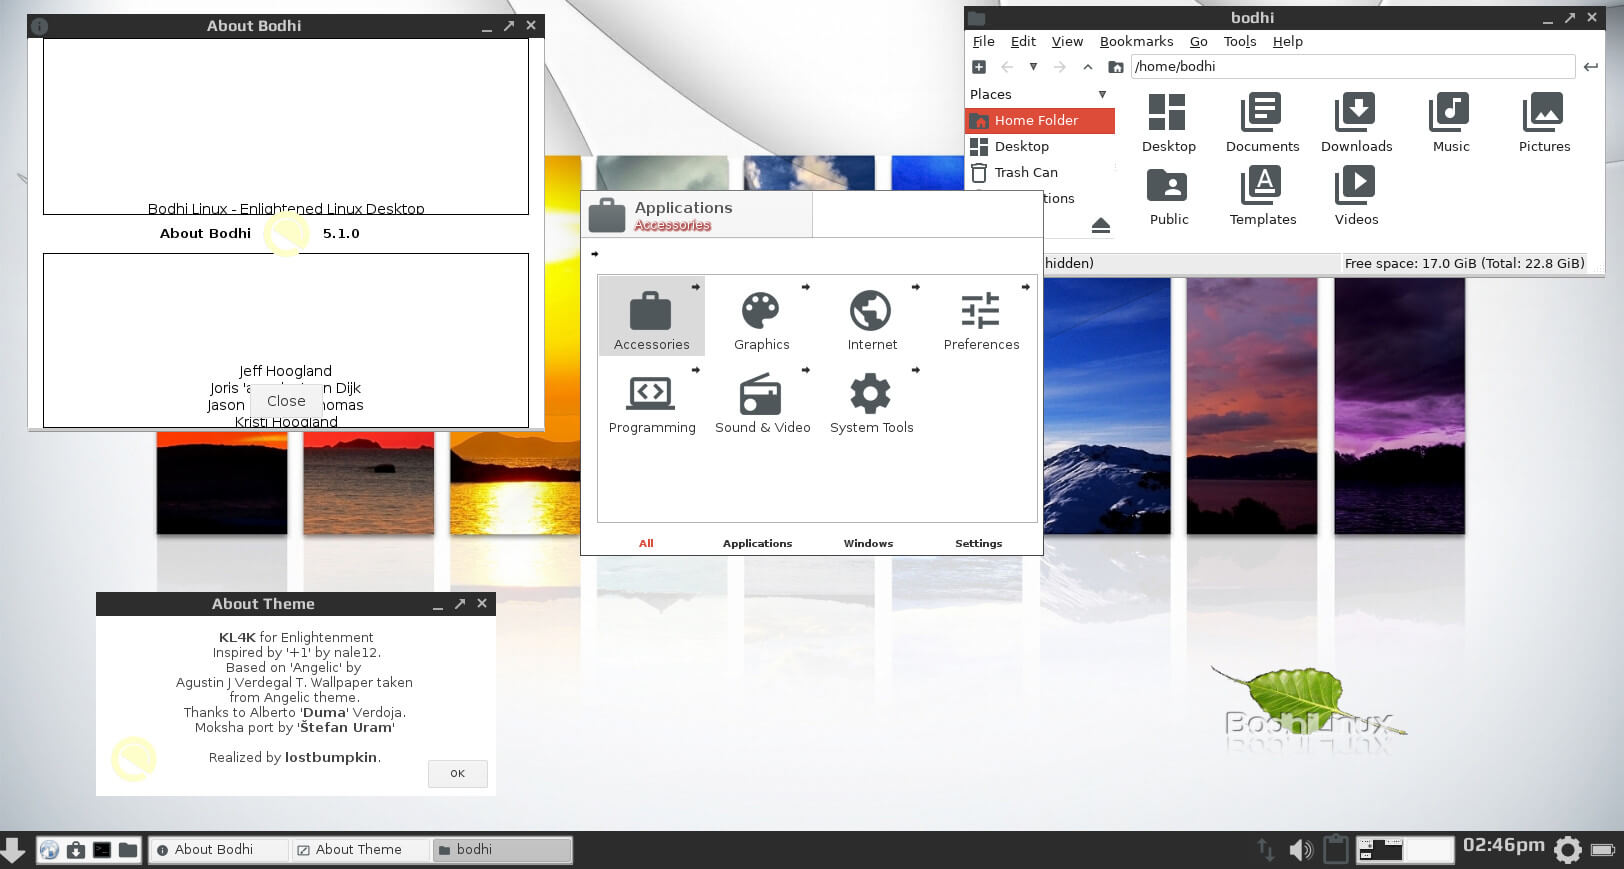Select Home Folder in Places sidebar

(x=1040, y=120)
